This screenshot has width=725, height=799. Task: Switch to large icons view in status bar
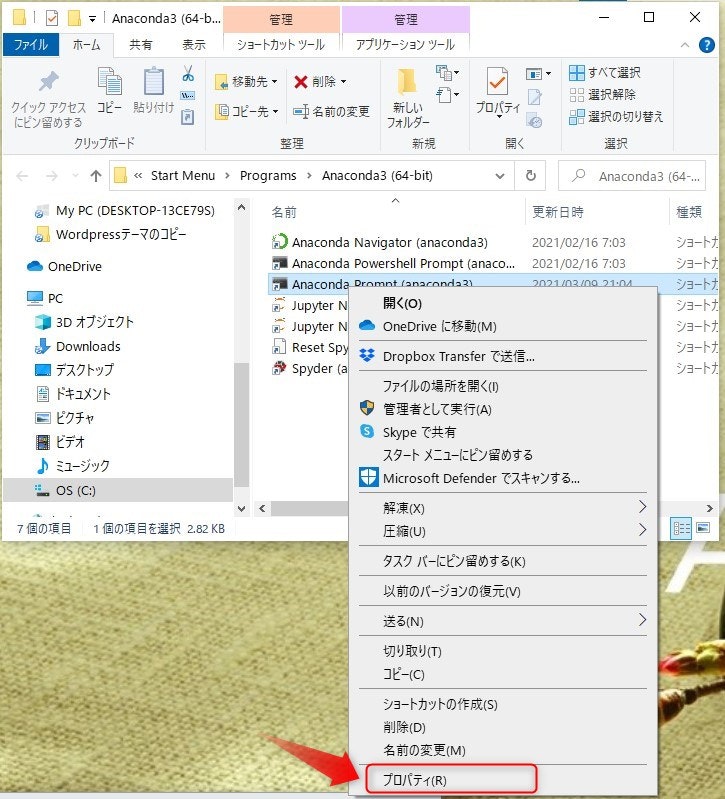pos(703,528)
